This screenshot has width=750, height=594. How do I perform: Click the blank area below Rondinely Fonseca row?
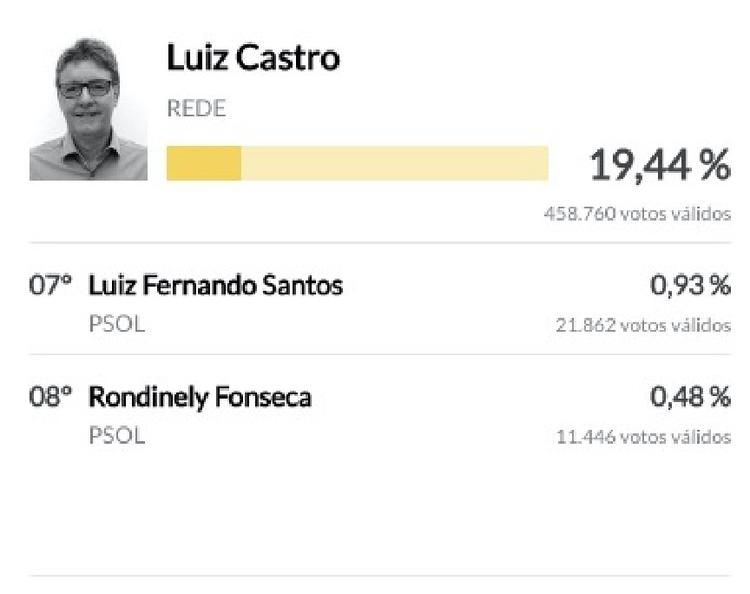380,510
